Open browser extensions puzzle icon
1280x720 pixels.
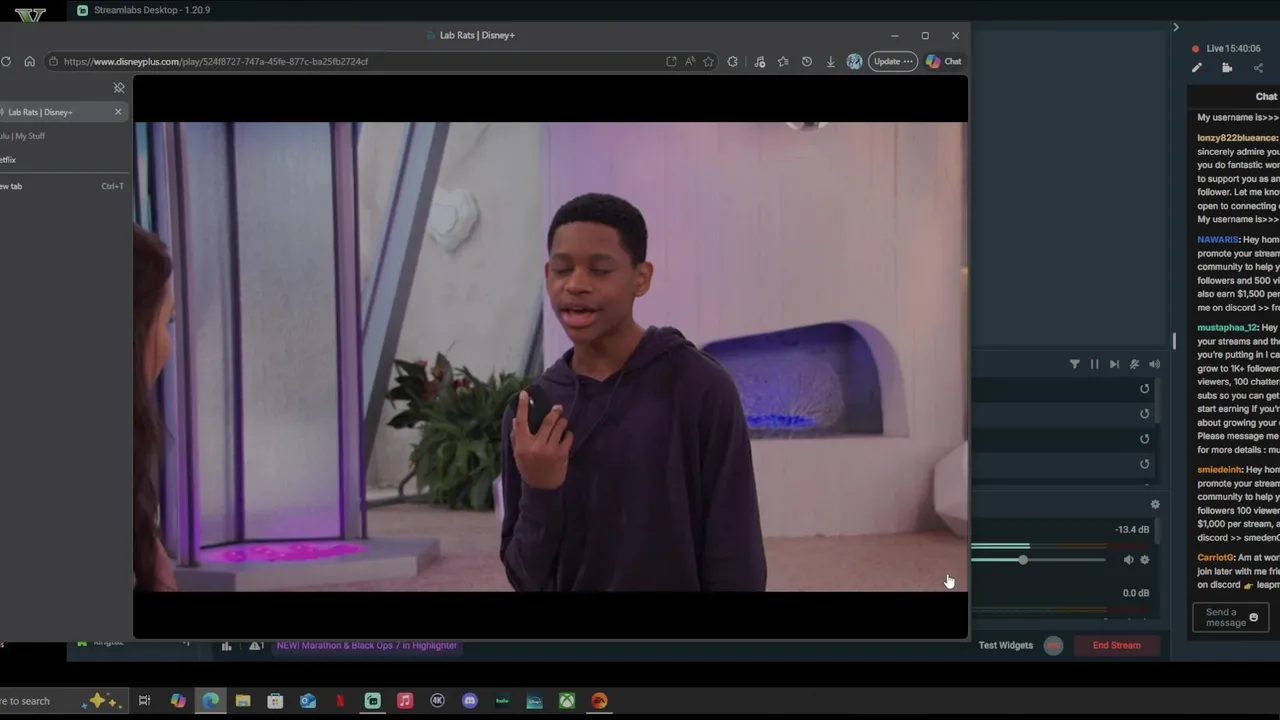click(733, 61)
